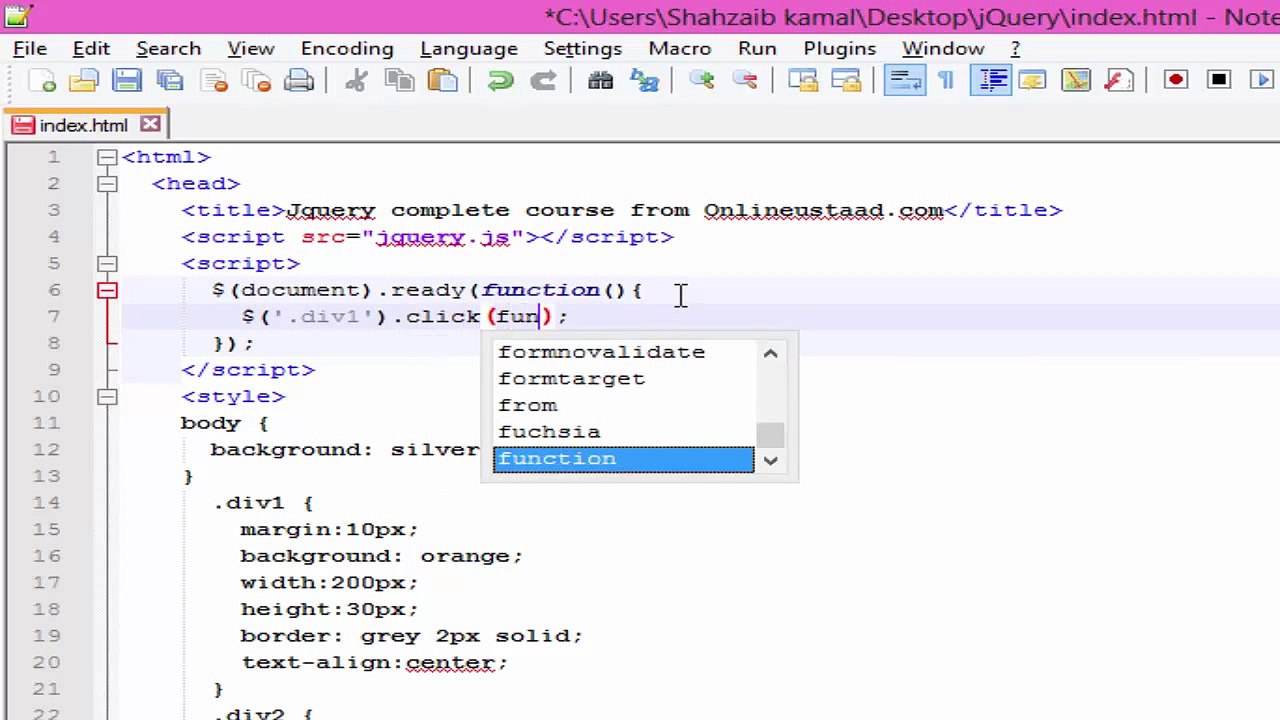Select the index.html document tab

[x=84, y=125]
